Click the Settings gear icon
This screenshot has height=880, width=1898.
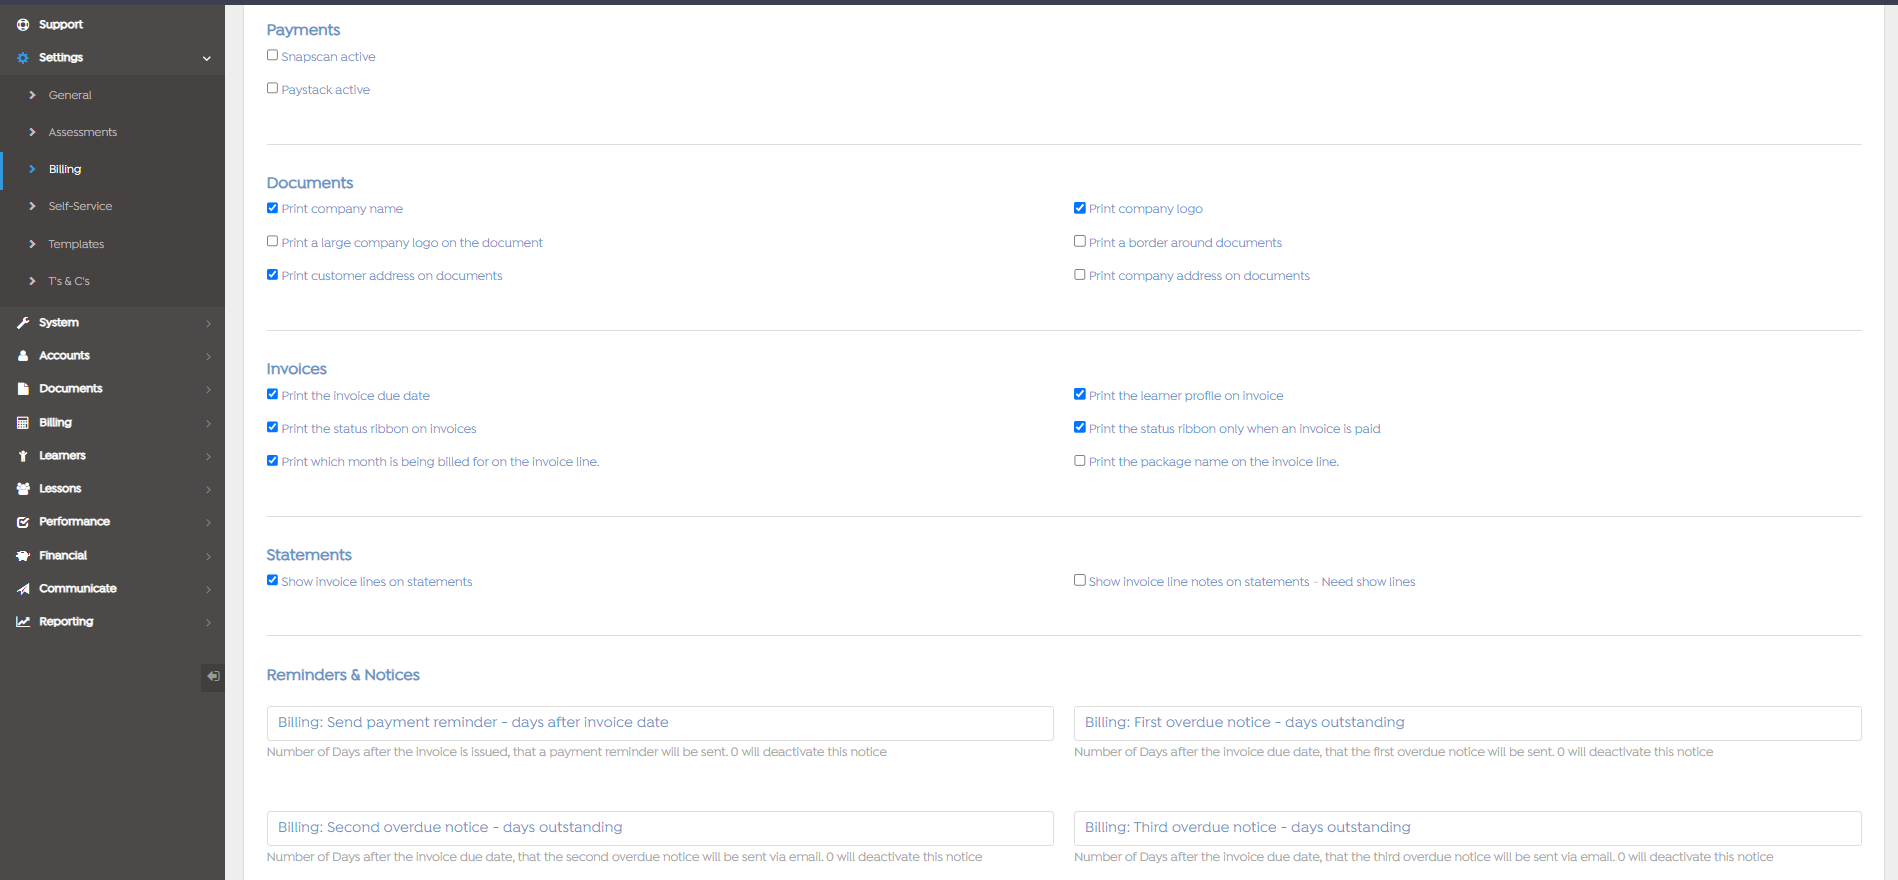pyautogui.click(x=23, y=58)
